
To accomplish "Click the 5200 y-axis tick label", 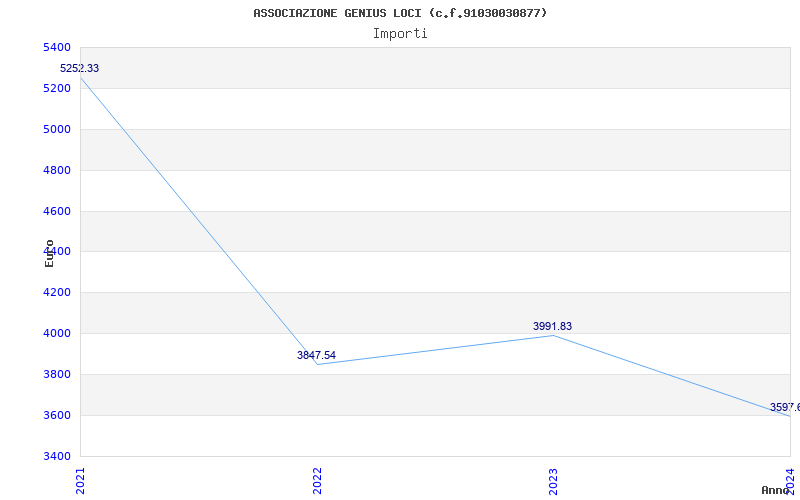I will click(x=57, y=88).
